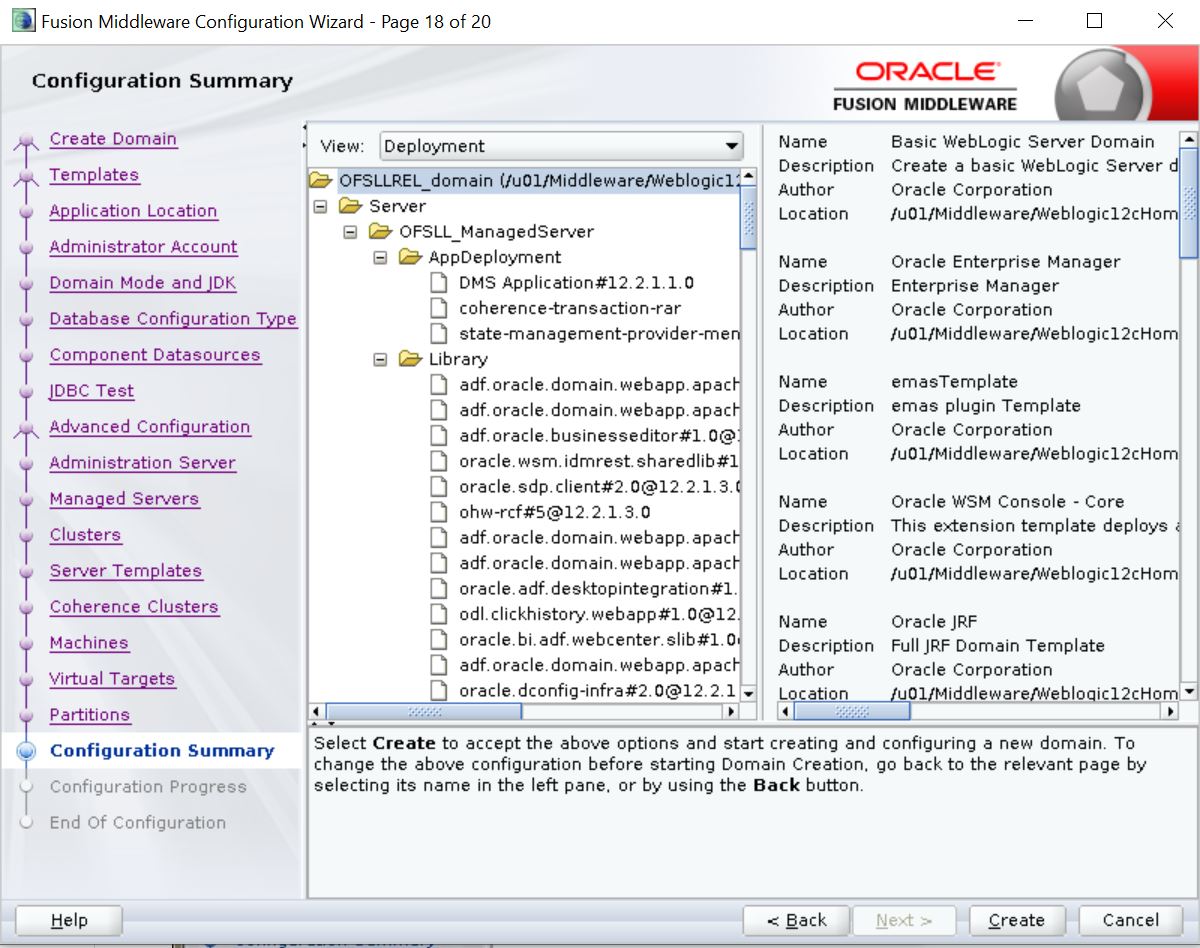Click file icon of oracle.dconfig-infra
This screenshot has height=948, width=1200.
[x=438, y=691]
